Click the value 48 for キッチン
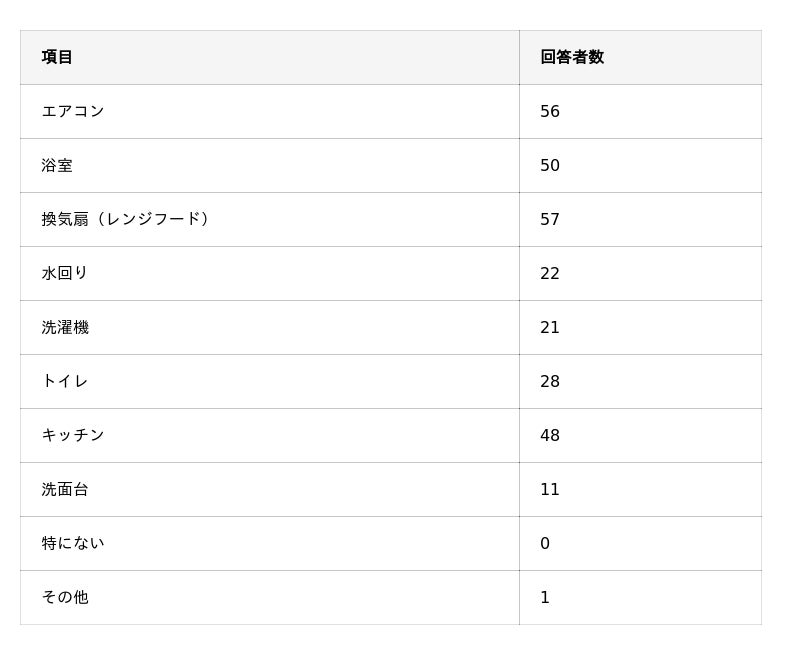 [x=550, y=435]
